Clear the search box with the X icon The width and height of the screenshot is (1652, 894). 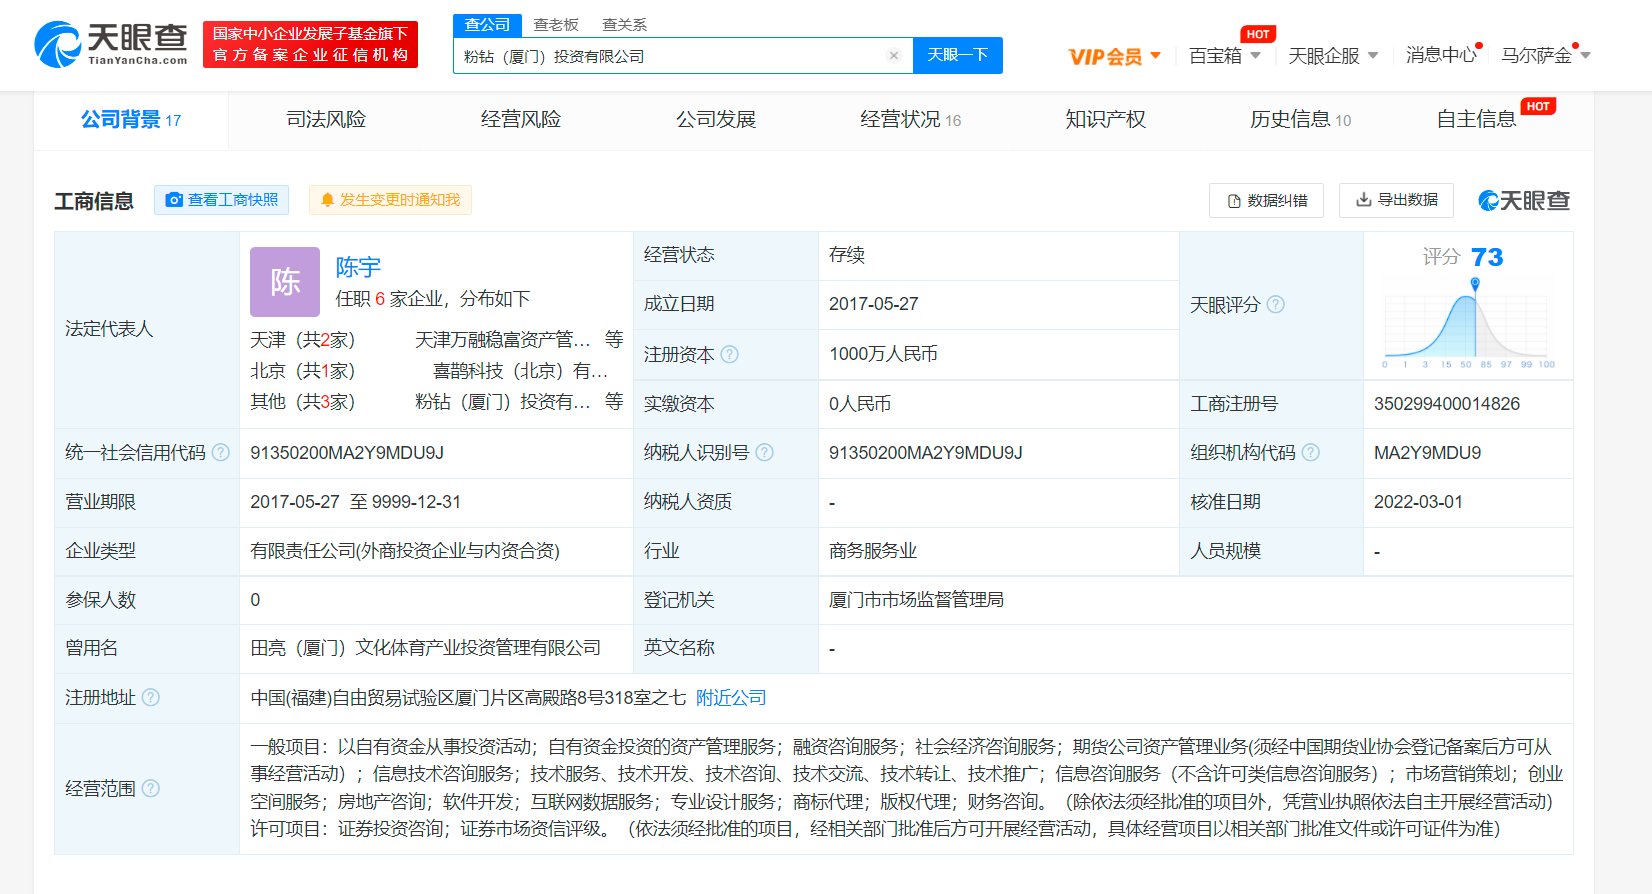894,56
